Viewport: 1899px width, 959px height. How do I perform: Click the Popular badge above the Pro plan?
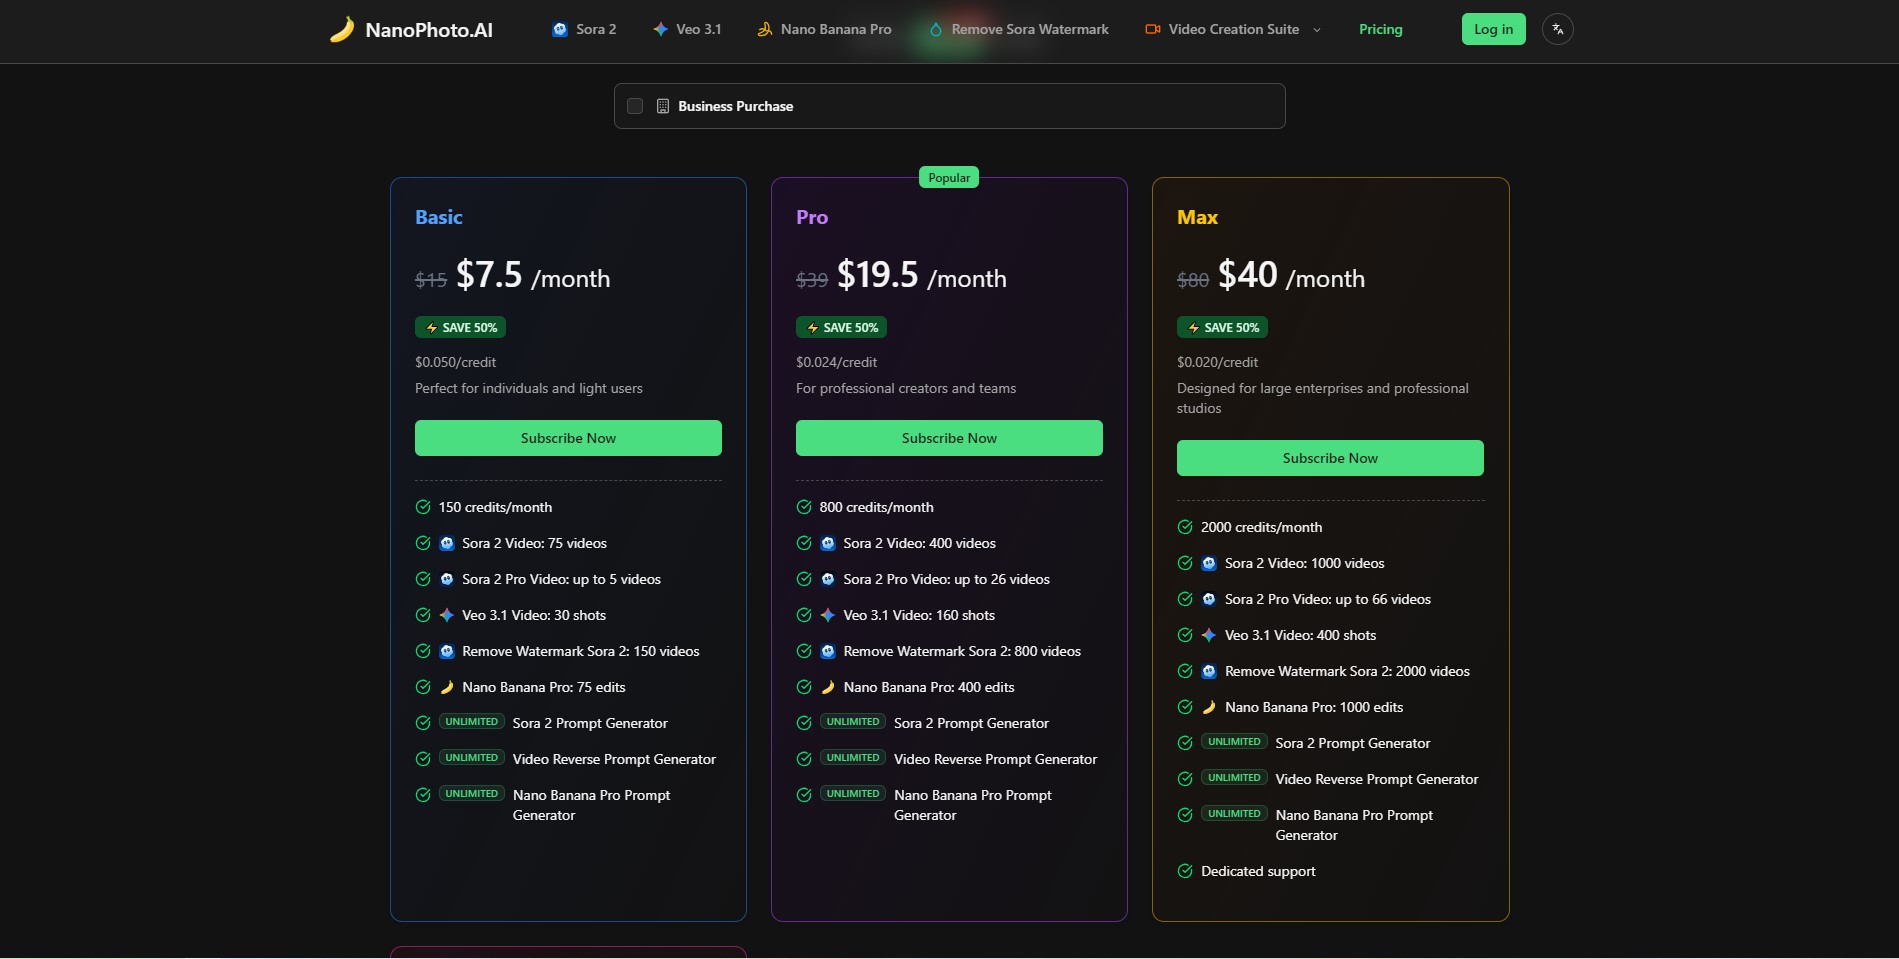point(948,177)
